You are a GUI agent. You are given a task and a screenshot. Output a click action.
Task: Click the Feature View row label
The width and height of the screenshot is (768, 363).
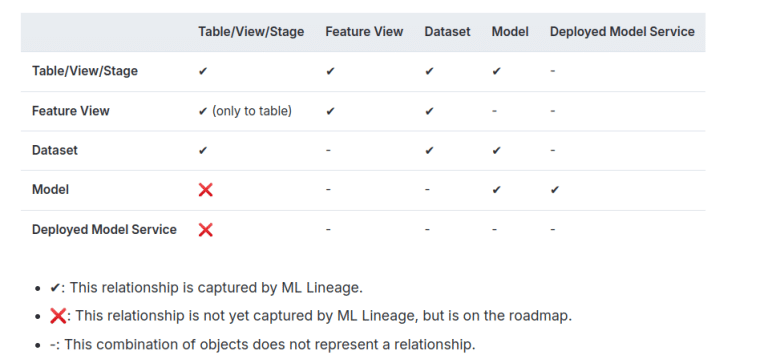pos(71,111)
